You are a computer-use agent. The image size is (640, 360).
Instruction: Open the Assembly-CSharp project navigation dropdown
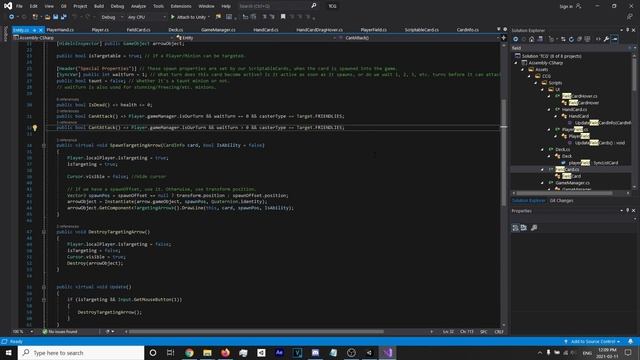point(93,38)
